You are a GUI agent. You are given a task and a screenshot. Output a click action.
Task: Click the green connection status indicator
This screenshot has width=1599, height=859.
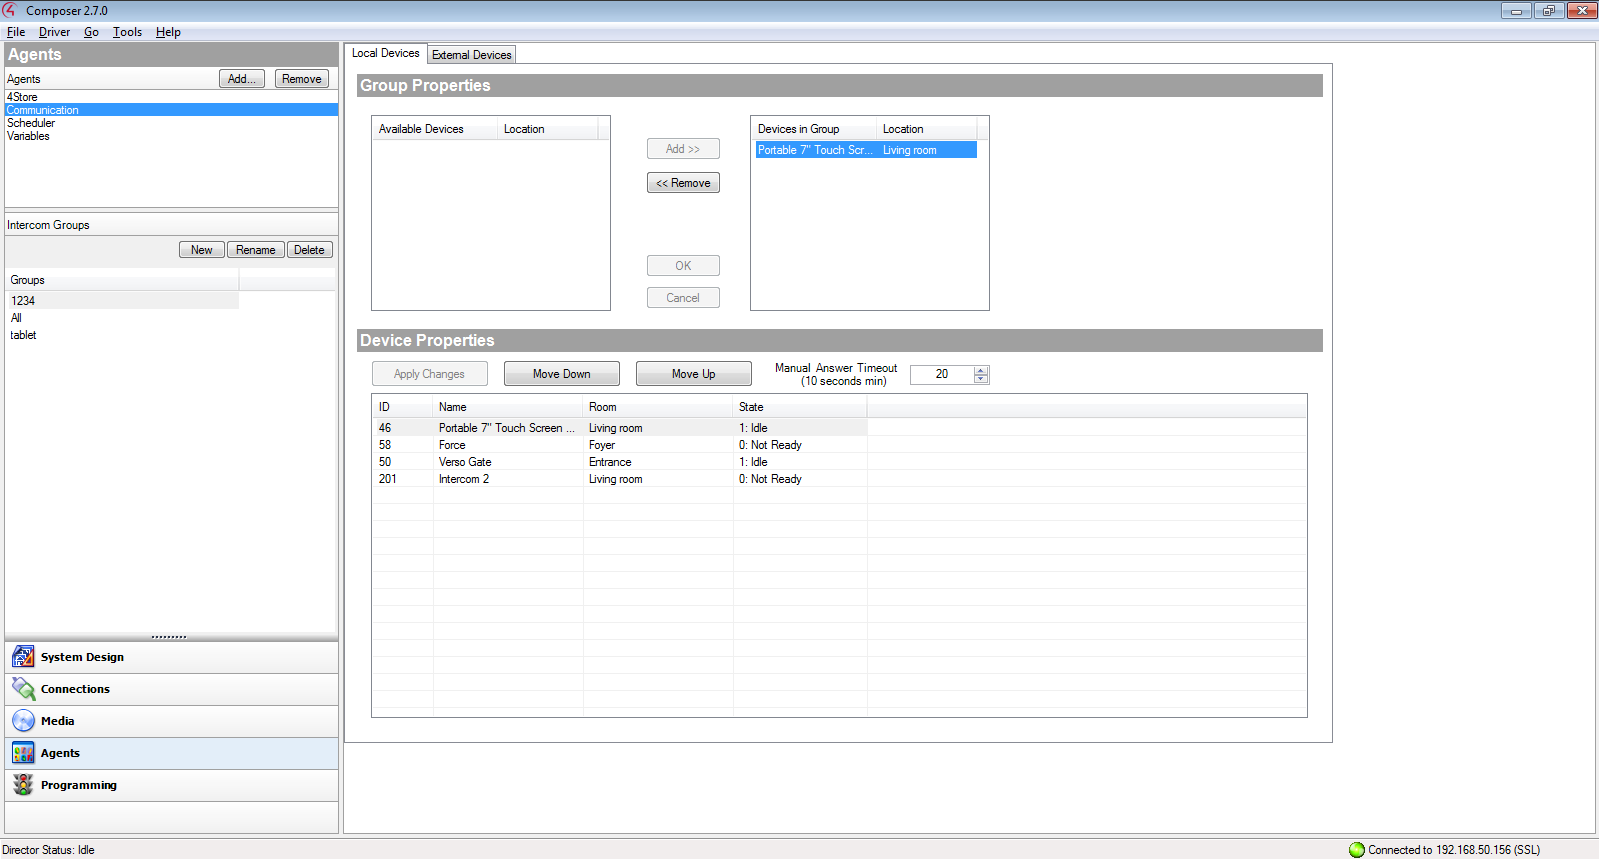[1356, 850]
